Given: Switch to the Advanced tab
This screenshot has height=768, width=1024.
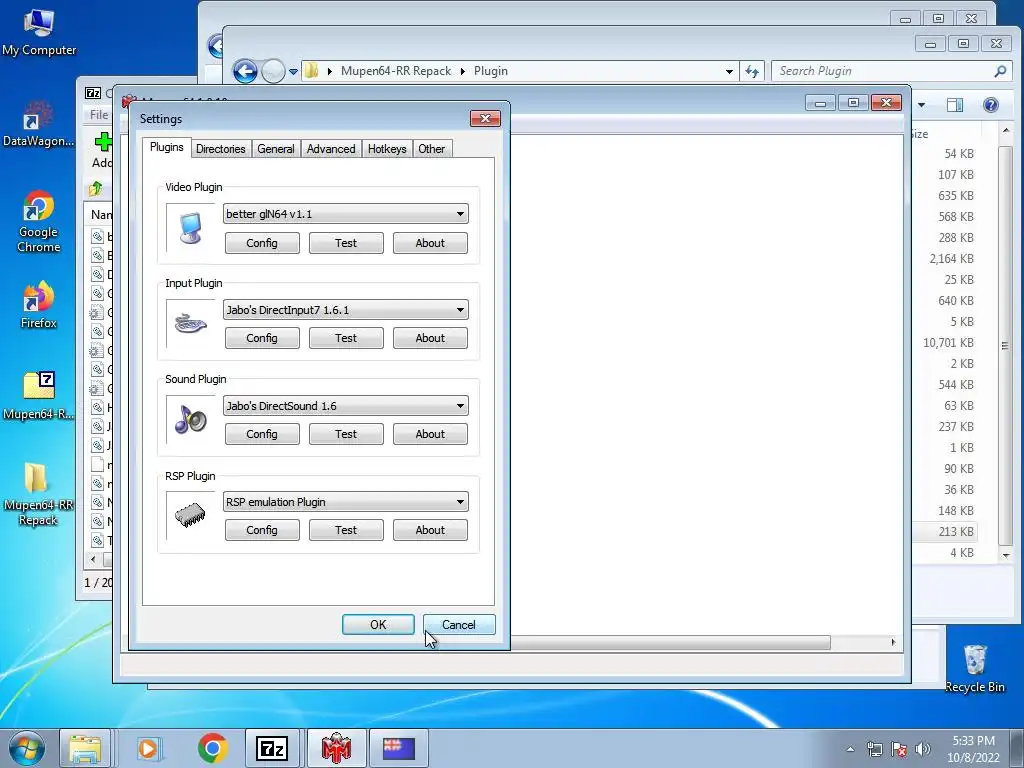Looking at the screenshot, I should point(331,149).
